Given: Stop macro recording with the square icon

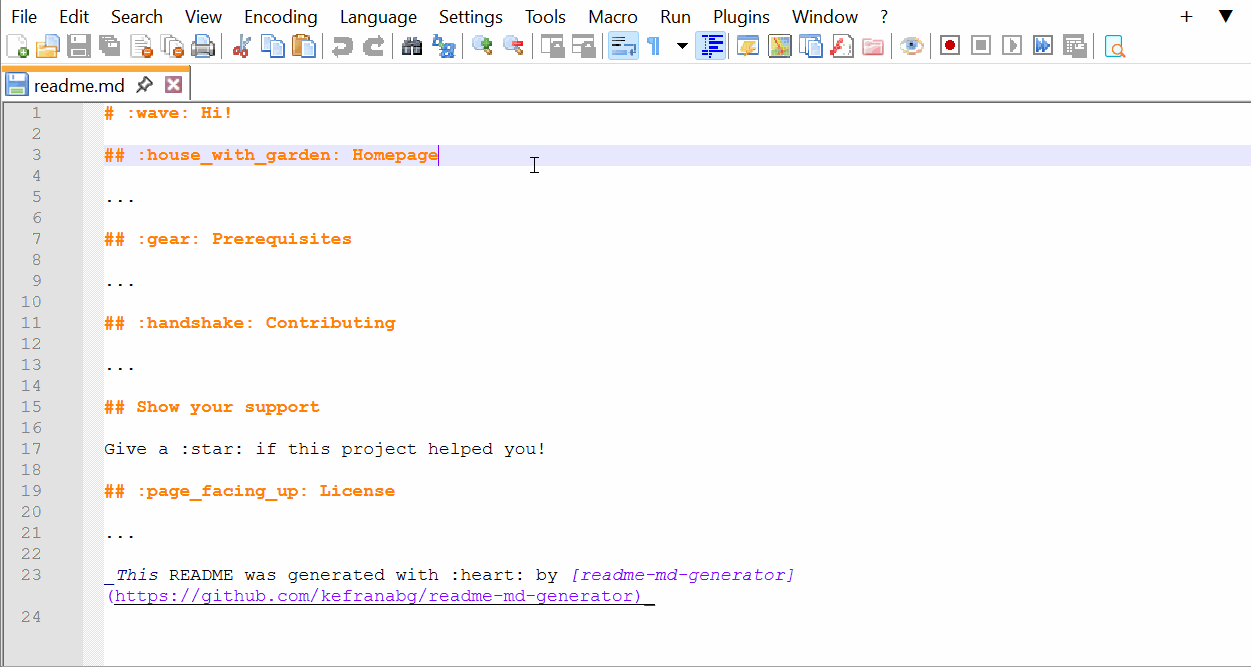Looking at the screenshot, I should (x=981, y=45).
